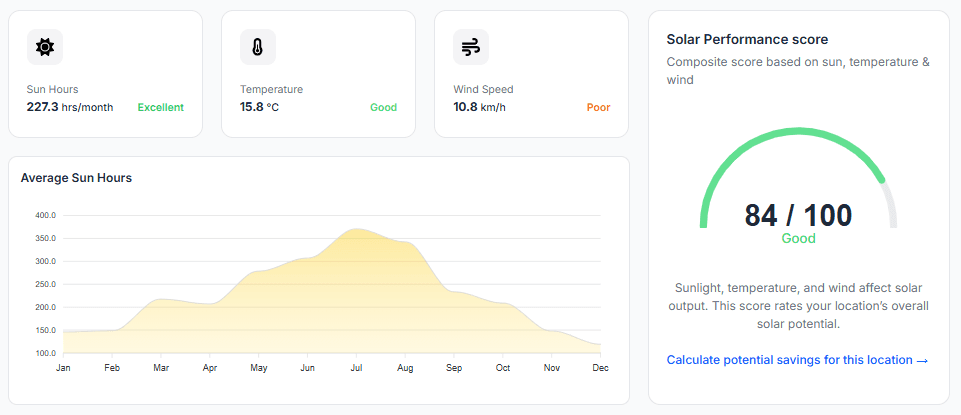The width and height of the screenshot is (961, 415).
Task: Click the Jul peak on the chart
Action: (x=356, y=231)
